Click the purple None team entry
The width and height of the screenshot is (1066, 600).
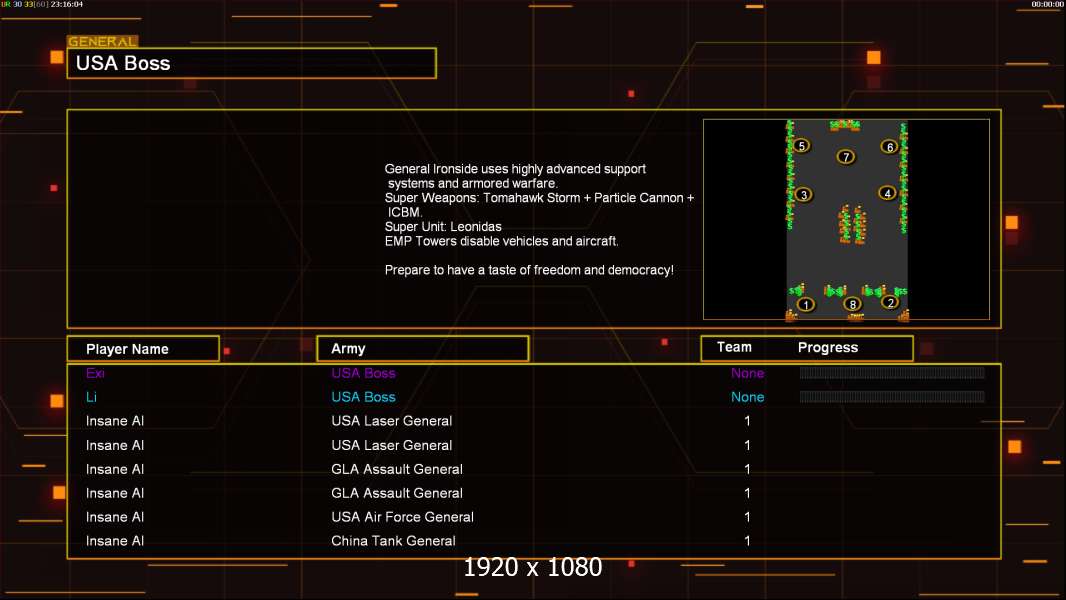[x=747, y=373]
